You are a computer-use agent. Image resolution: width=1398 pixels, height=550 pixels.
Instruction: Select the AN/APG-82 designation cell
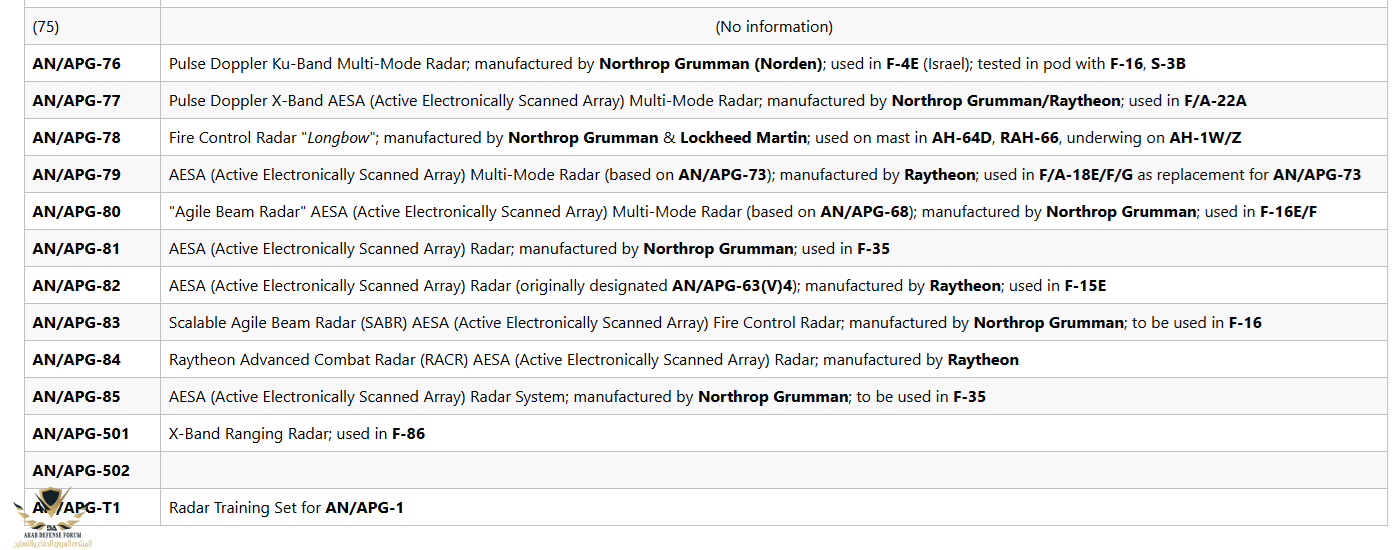pyautogui.click(x=76, y=286)
